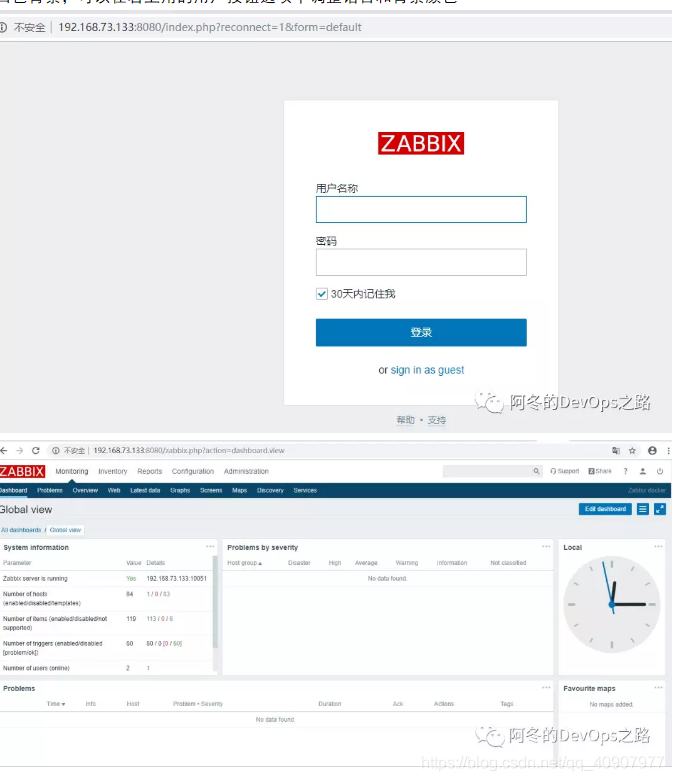Click the 'Number of users (online)' row

106,668
